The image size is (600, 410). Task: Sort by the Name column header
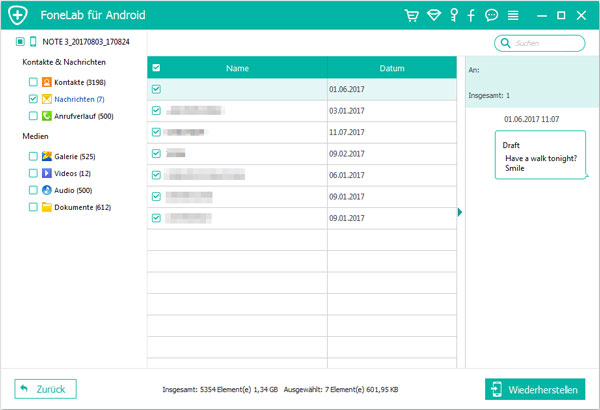[x=237, y=68]
